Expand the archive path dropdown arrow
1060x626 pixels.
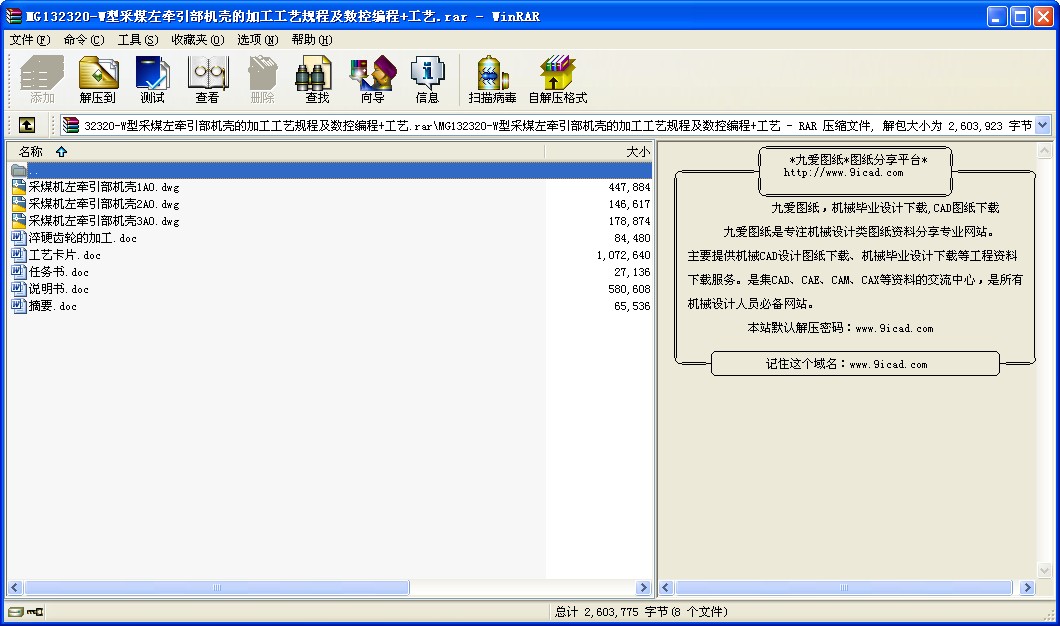(1043, 125)
